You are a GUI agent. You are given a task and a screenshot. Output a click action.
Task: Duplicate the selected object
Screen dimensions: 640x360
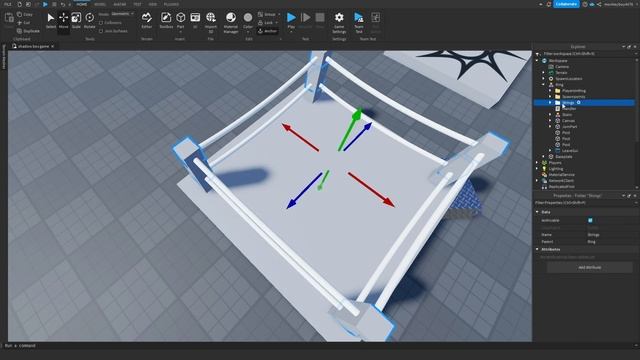tap(28, 31)
